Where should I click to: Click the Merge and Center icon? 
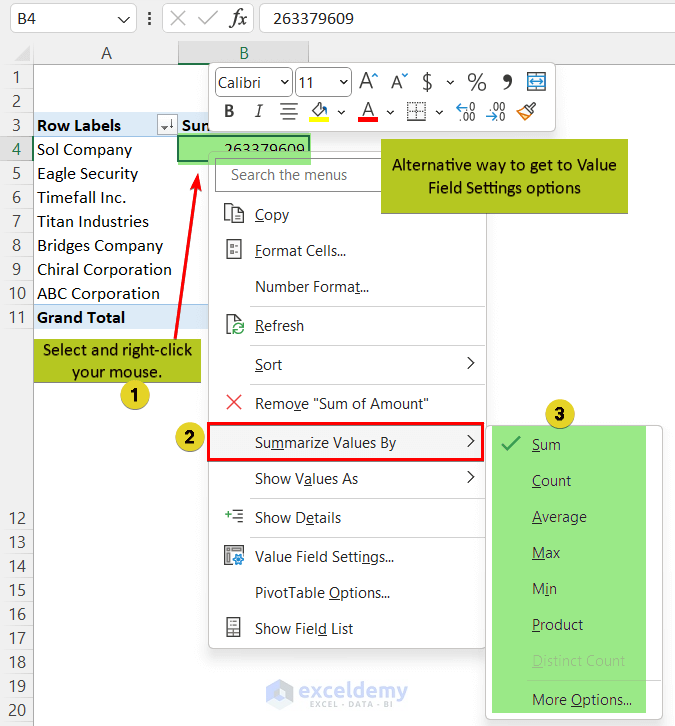tap(537, 81)
